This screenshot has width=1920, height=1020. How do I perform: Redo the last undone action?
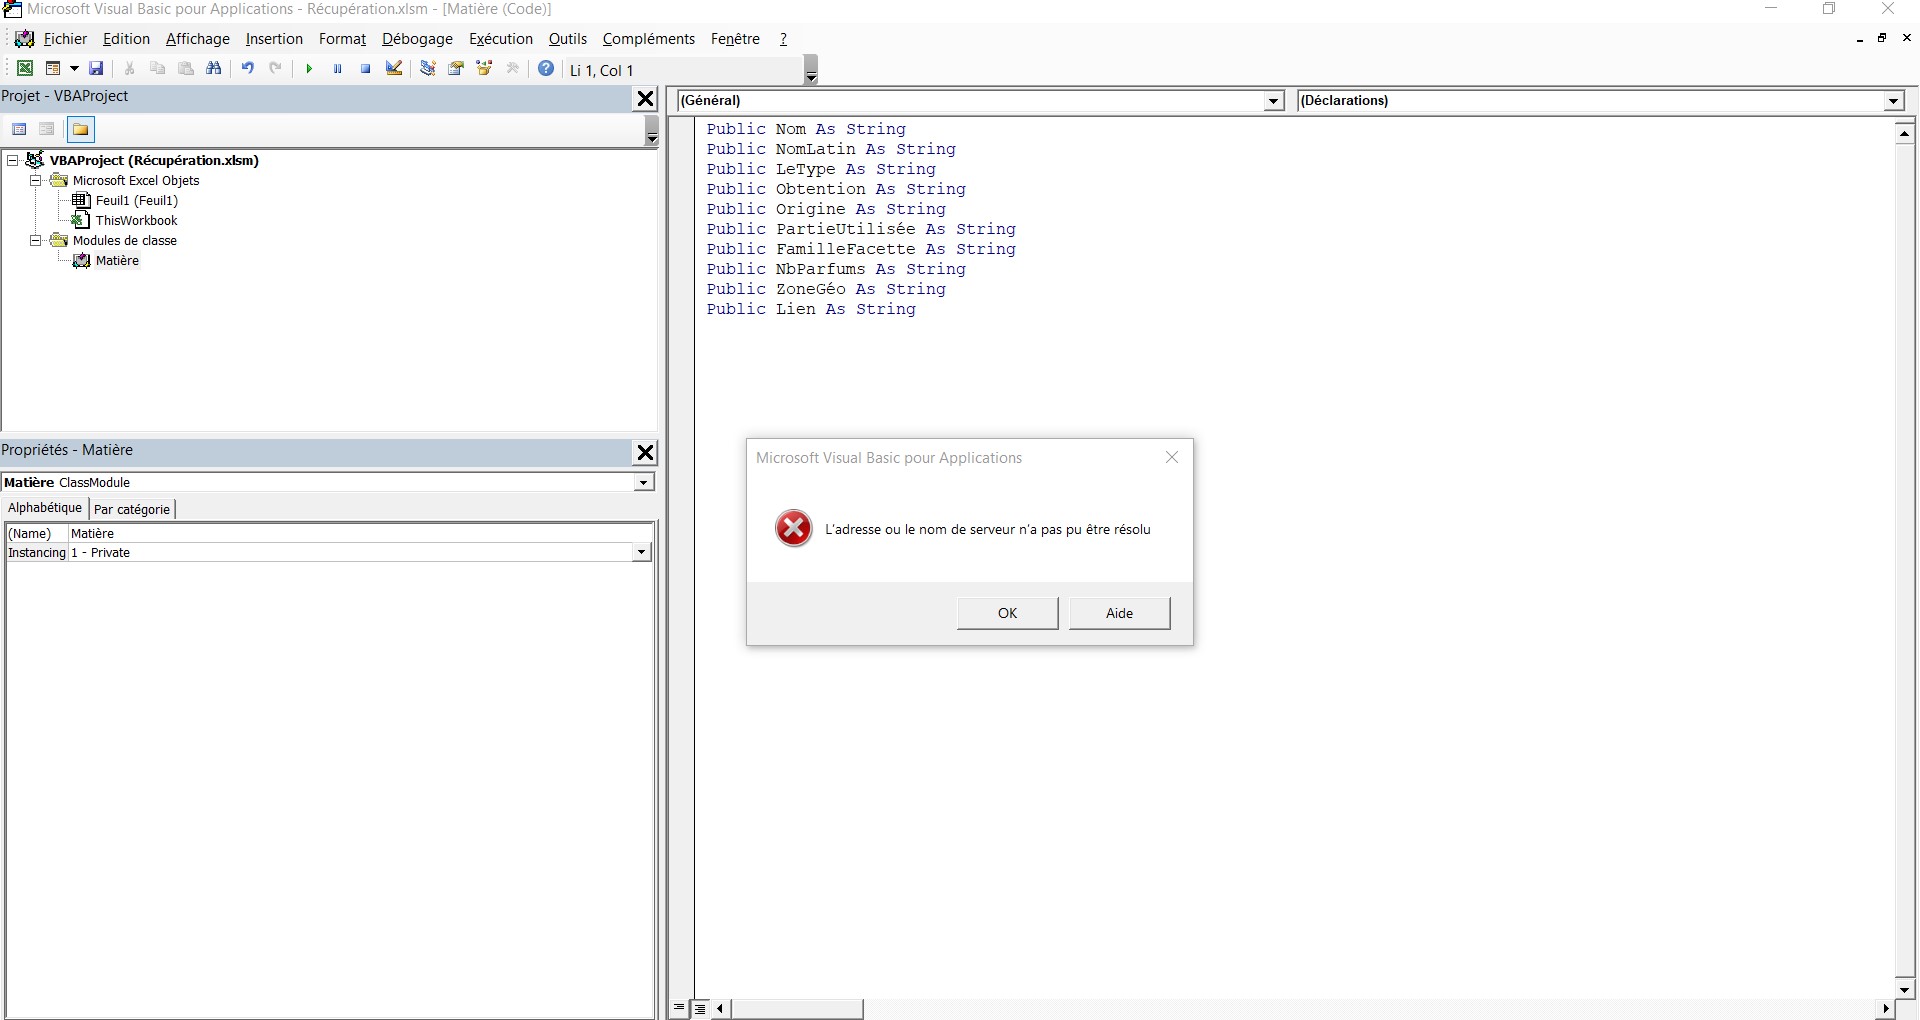click(x=275, y=69)
